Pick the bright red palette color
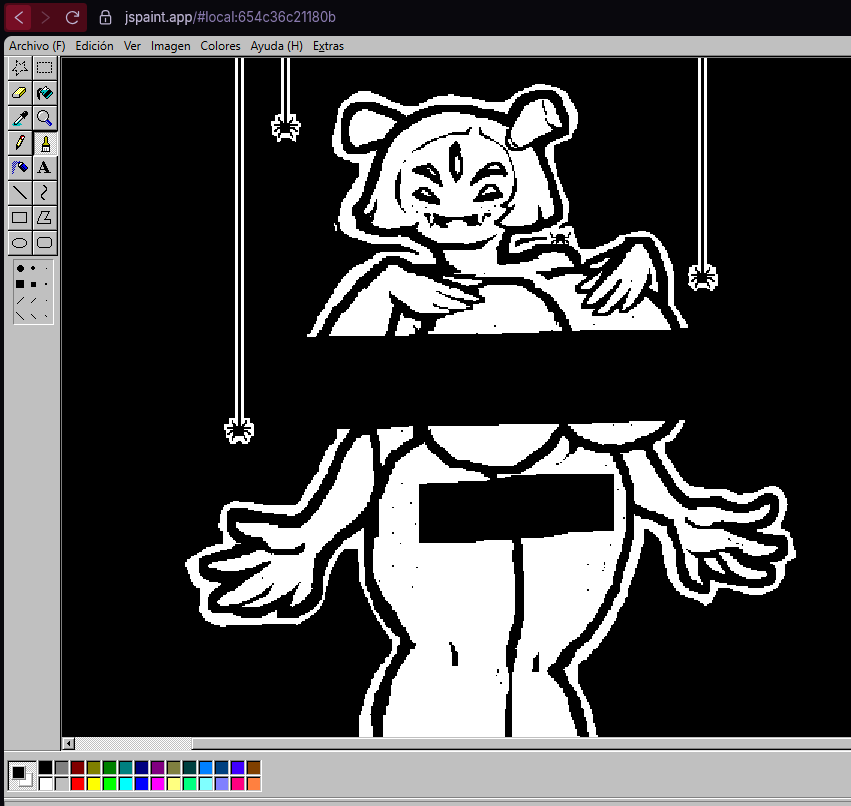This screenshot has width=851, height=806. pos(78,784)
